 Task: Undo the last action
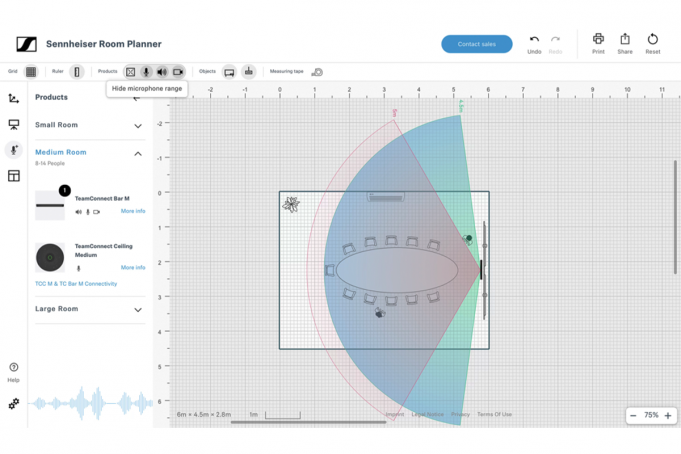click(x=534, y=44)
